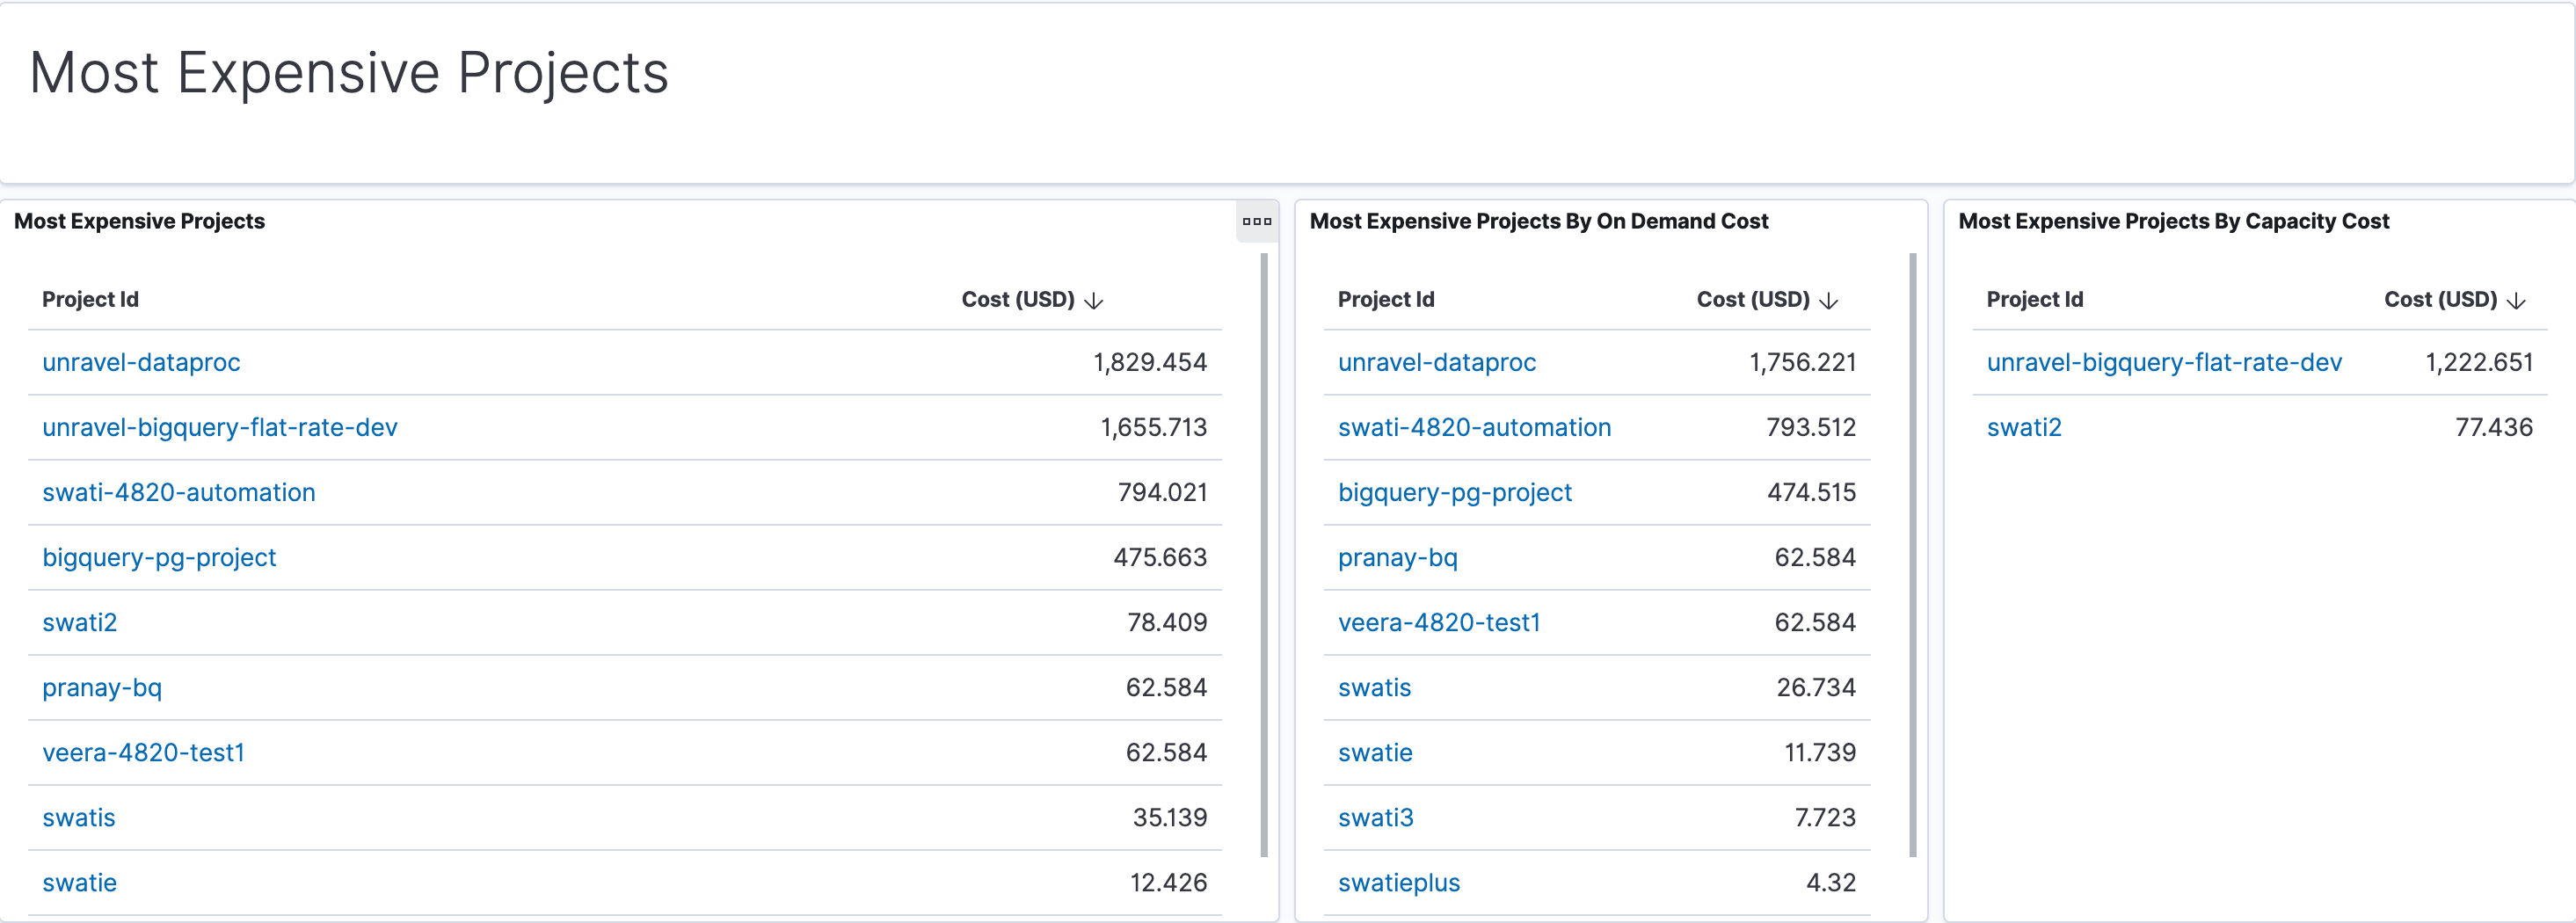The image size is (2576, 923).
Task: Click Most Expensive Projects By On Demand Cost title
Action: coord(1539,221)
